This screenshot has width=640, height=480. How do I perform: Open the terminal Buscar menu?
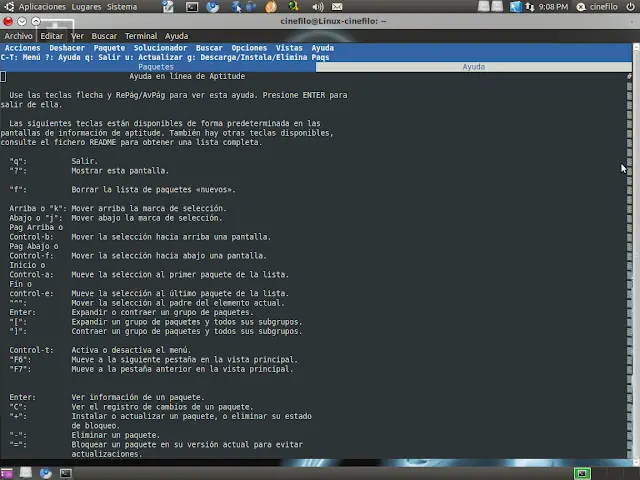(x=104, y=36)
